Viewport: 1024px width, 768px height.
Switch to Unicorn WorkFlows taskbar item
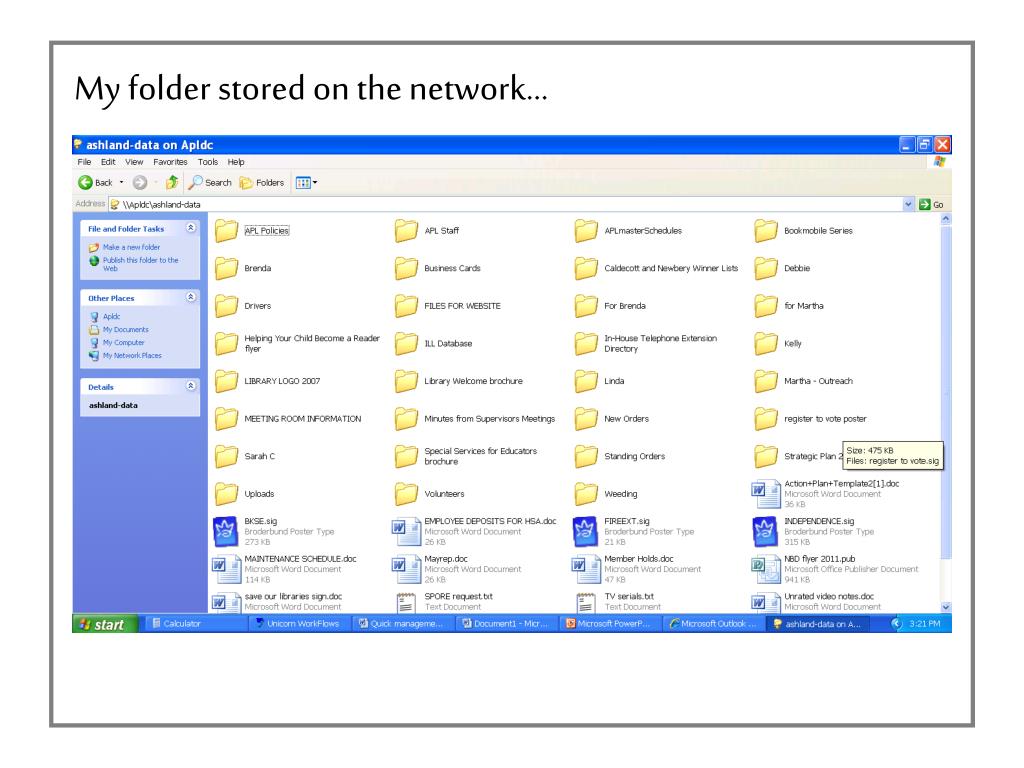298,624
